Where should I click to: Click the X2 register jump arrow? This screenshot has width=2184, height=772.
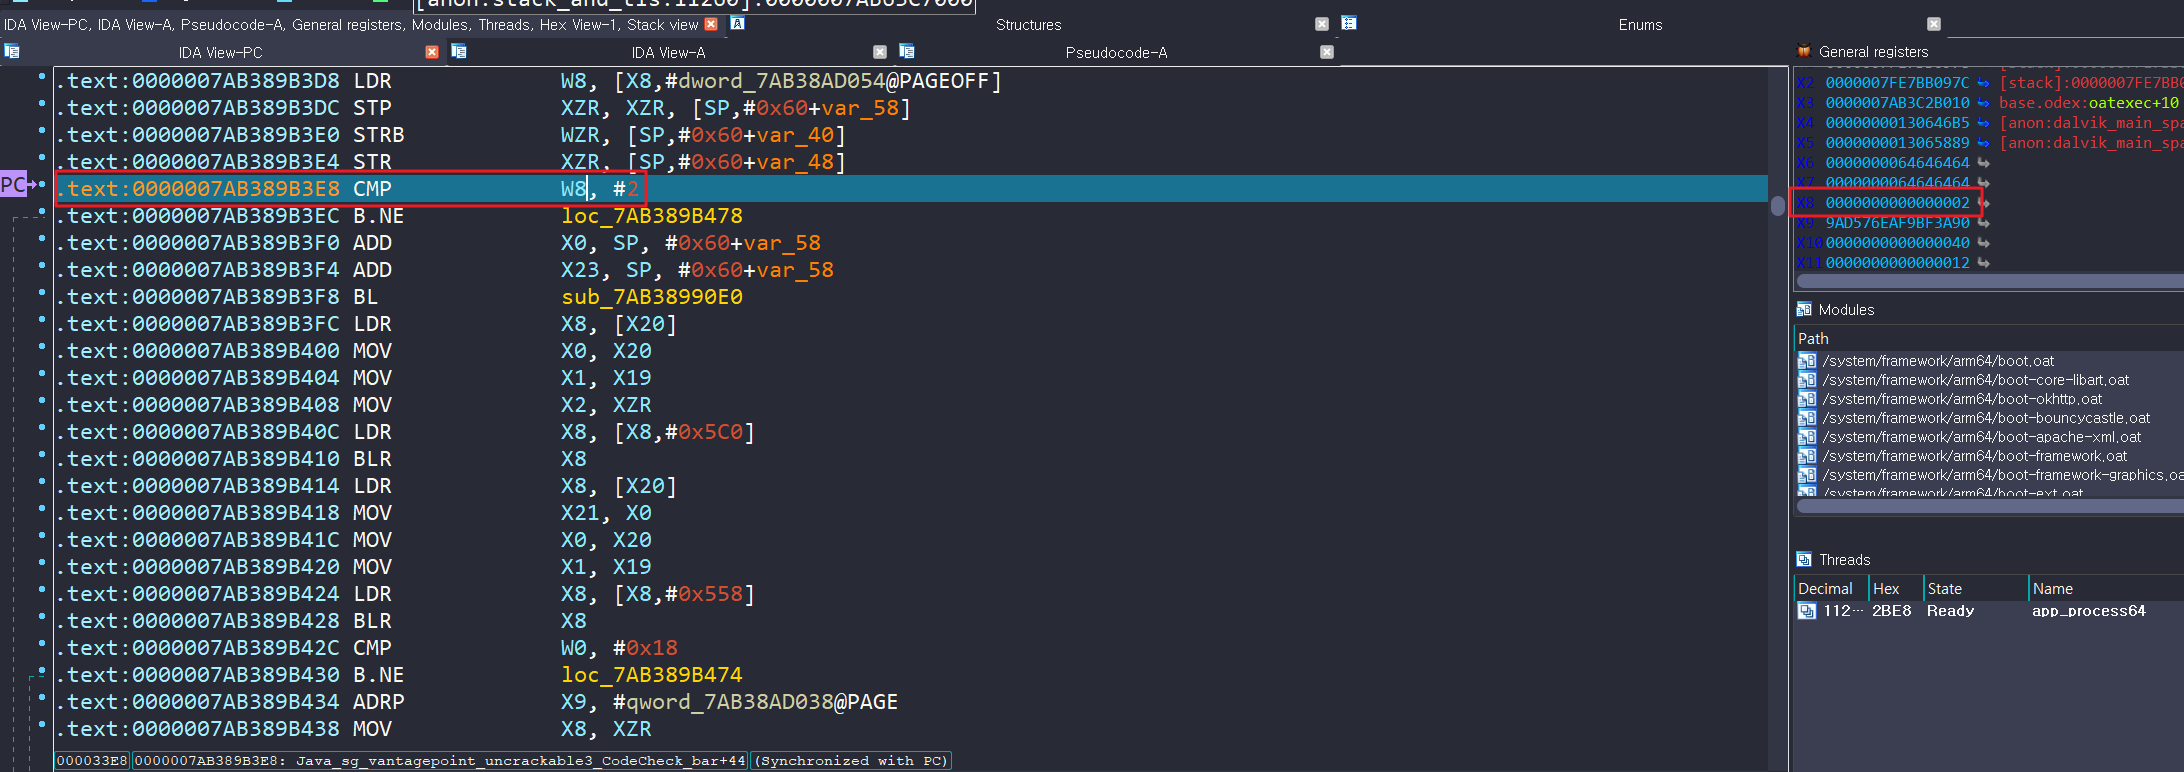[x=1983, y=83]
